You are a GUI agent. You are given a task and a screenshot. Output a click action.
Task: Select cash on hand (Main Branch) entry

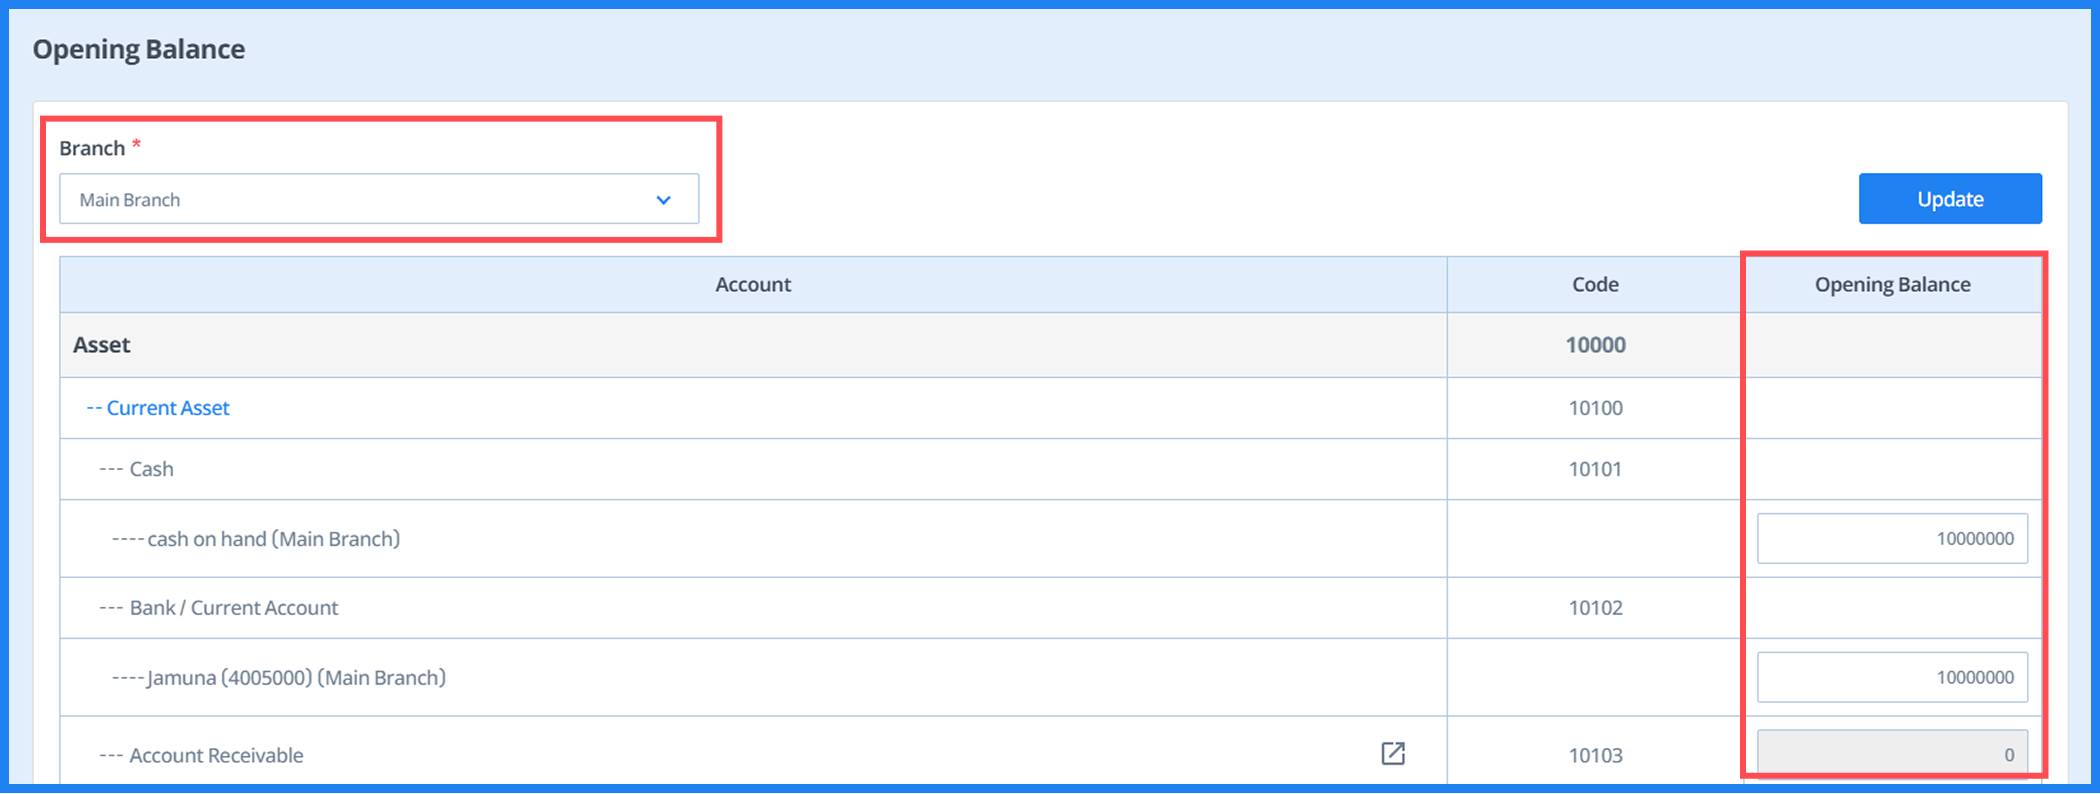click(x=272, y=539)
